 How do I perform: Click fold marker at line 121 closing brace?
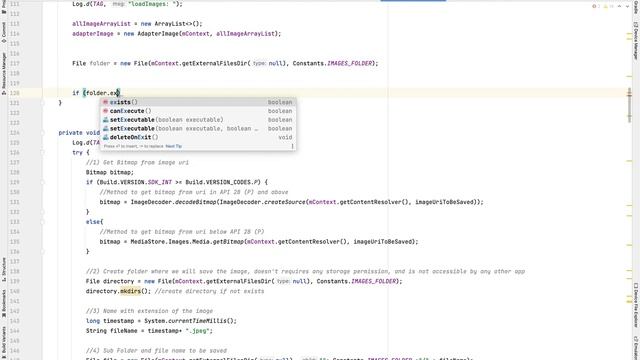tap(42, 103)
